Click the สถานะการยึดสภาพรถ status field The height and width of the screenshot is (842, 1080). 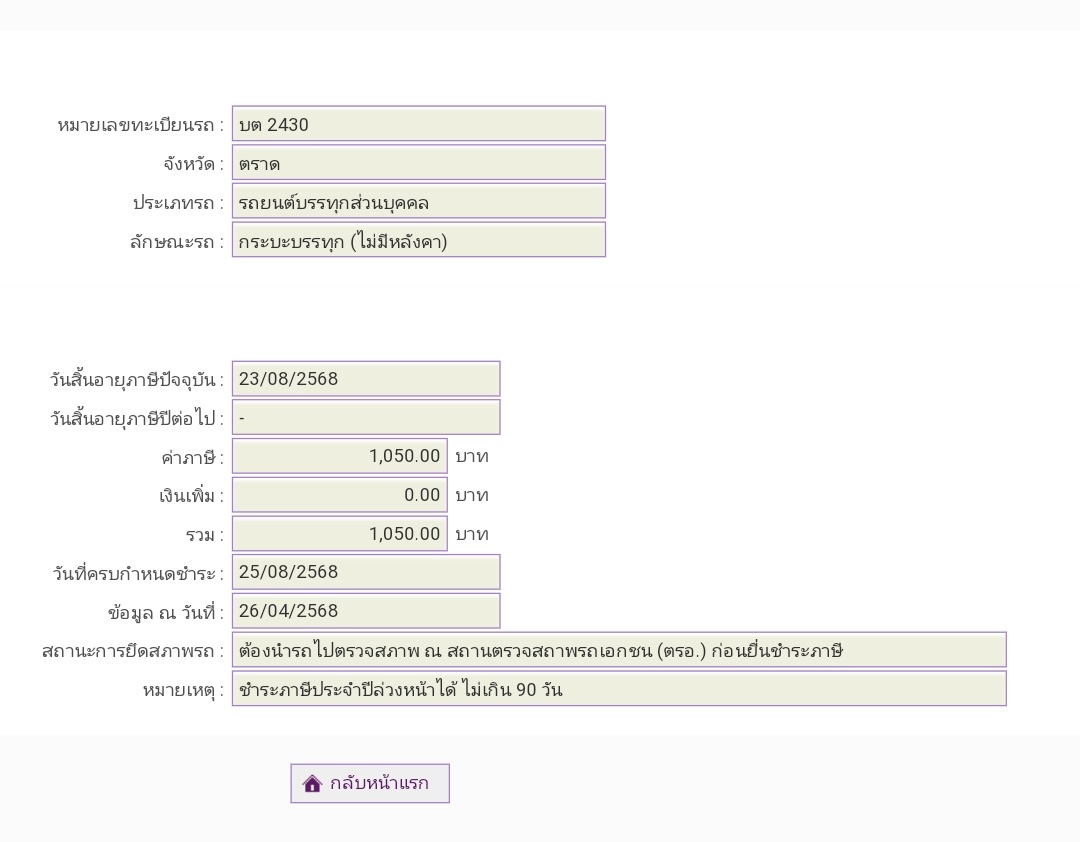(x=618, y=650)
